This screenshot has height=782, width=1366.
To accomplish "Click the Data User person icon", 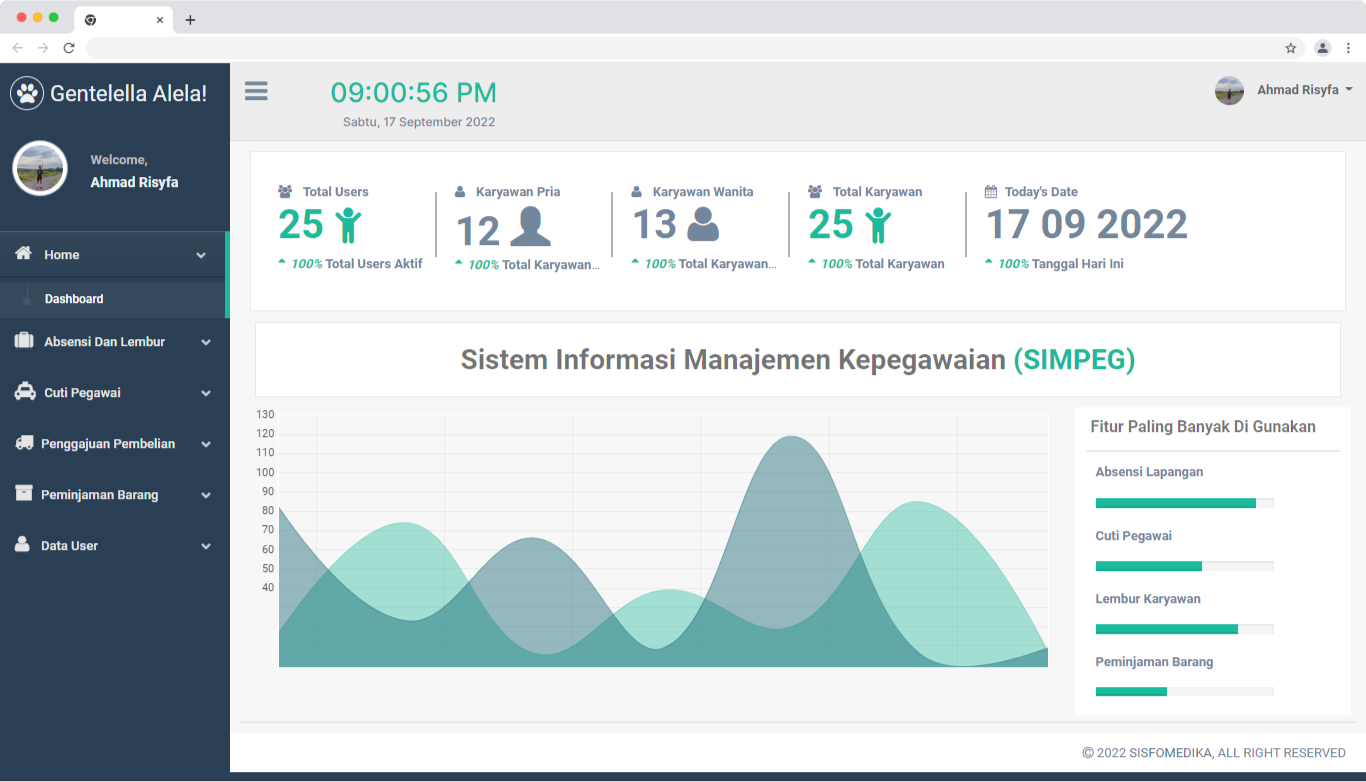I will [22, 545].
